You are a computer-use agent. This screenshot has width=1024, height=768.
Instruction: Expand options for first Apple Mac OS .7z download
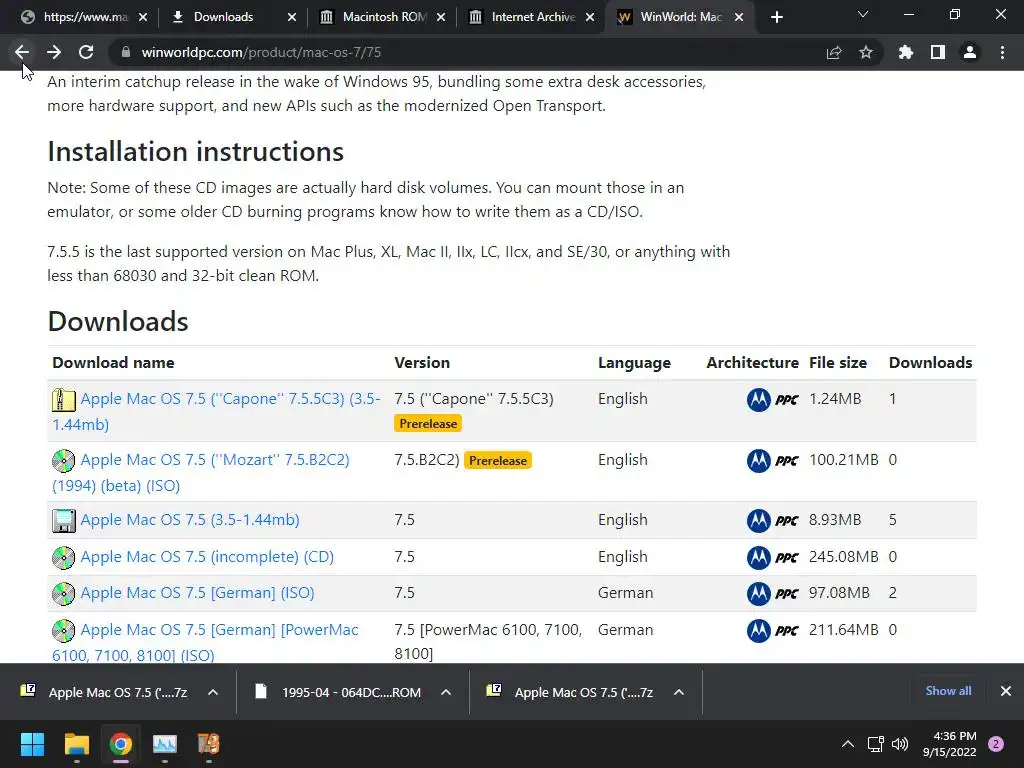(x=213, y=692)
